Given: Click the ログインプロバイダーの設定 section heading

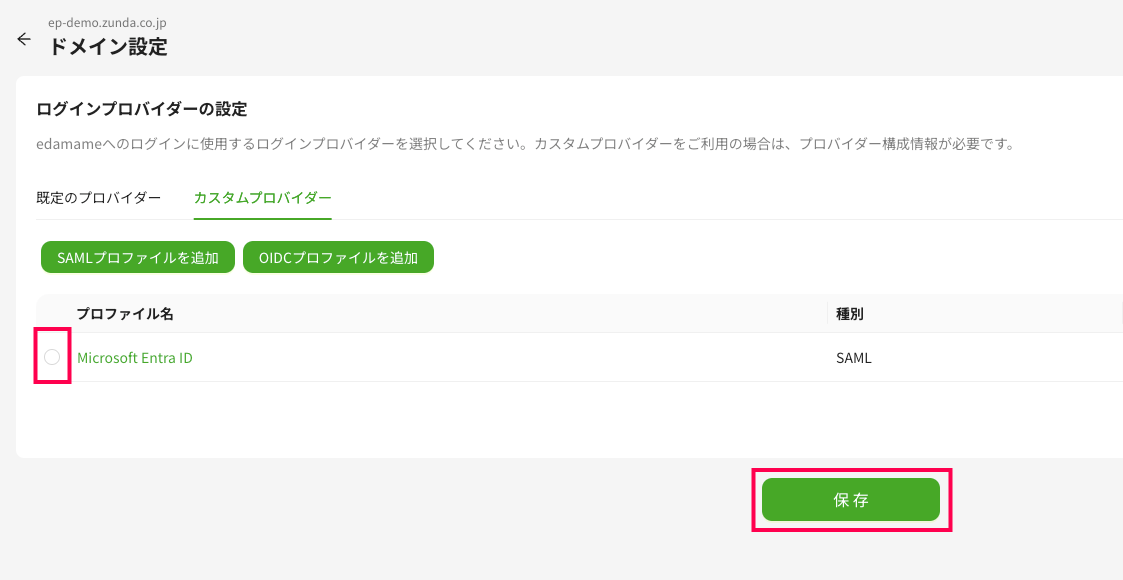Looking at the screenshot, I should [x=142, y=110].
